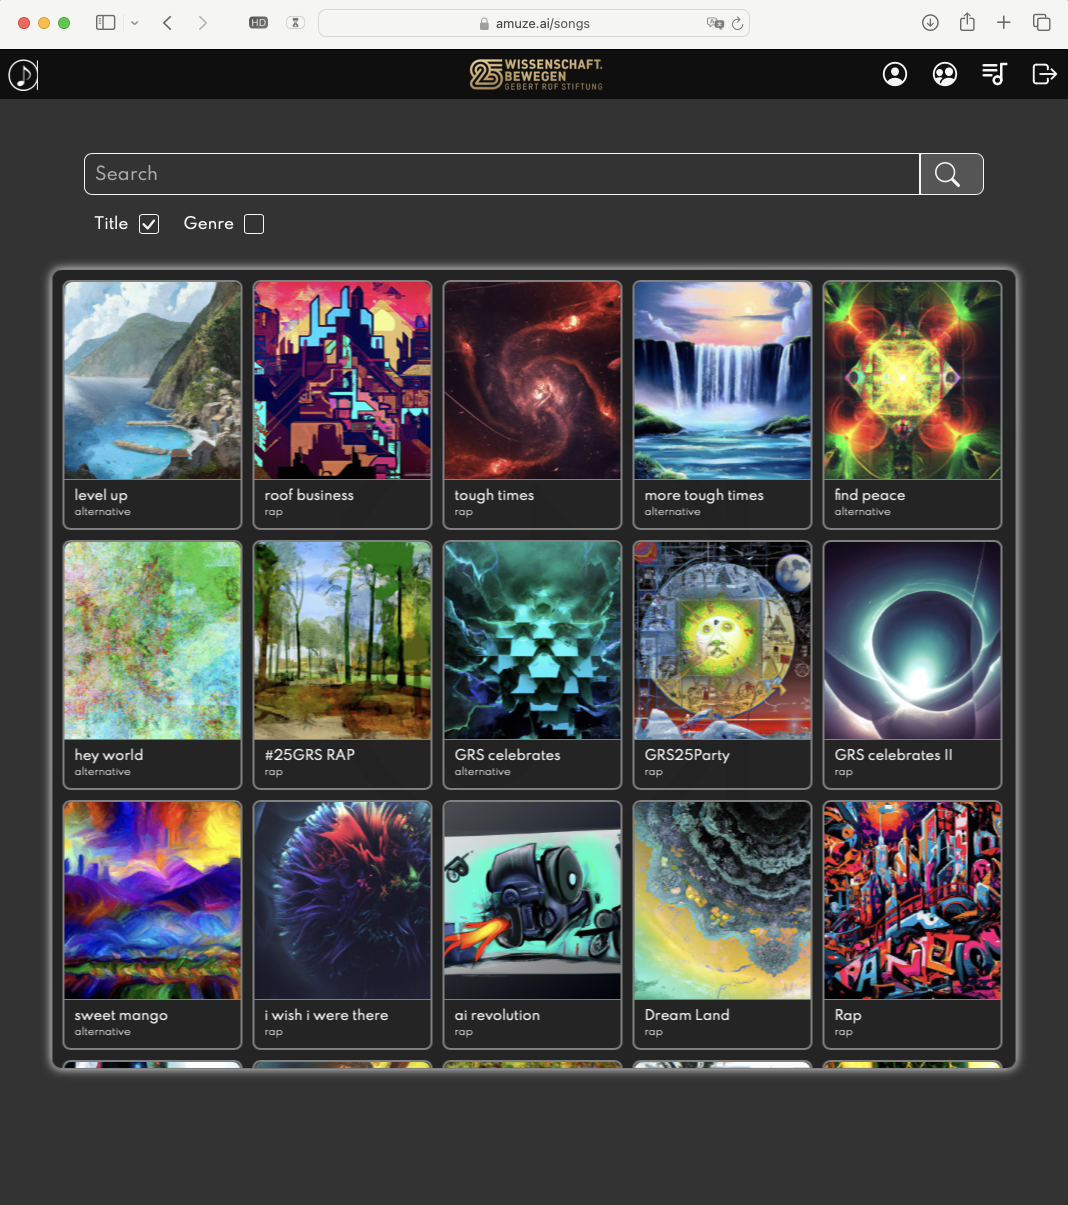The width and height of the screenshot is (1068, 1205).
Task: Open the user profile icon
Action: [895, 74]
